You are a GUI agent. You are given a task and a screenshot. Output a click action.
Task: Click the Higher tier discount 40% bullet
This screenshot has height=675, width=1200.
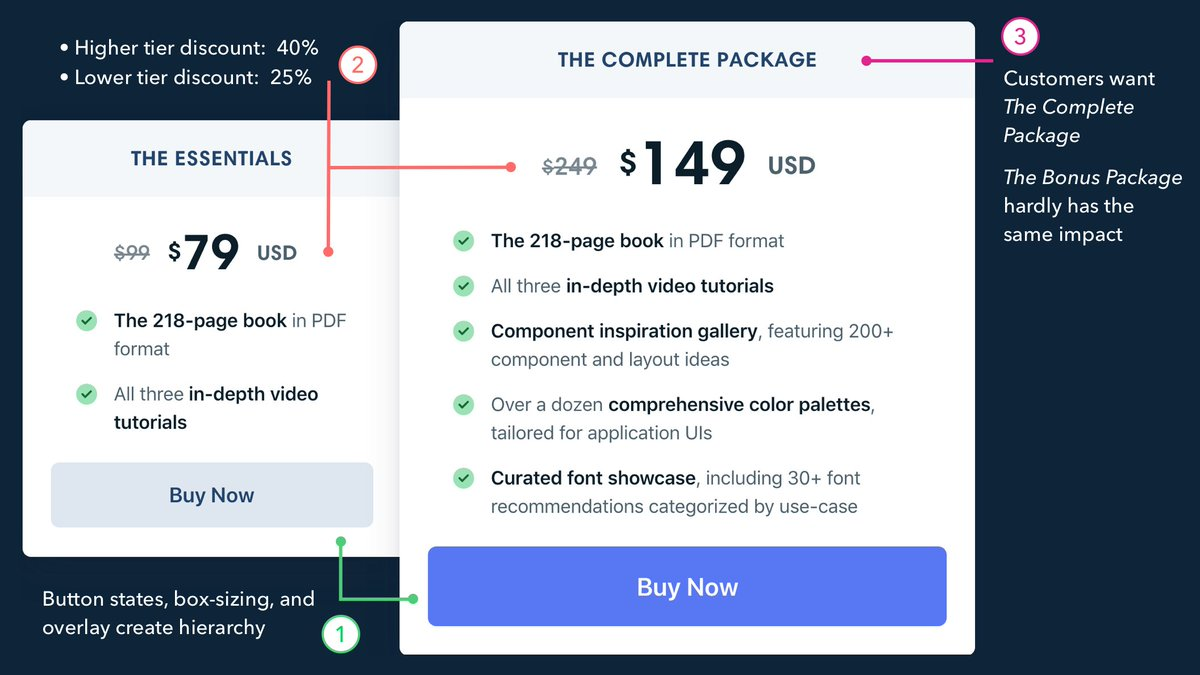click(x=189, y=47)
